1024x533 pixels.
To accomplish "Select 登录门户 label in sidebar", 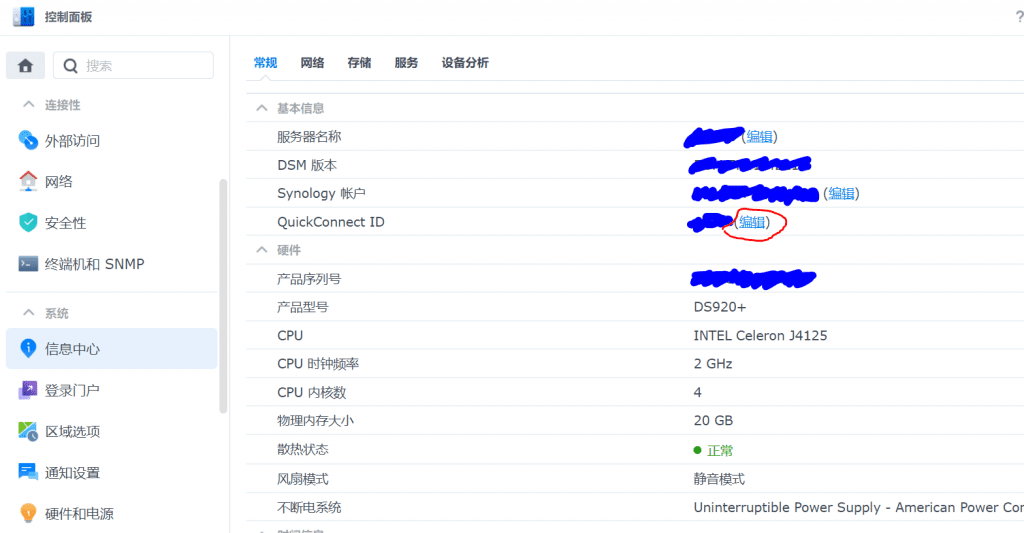I will (x=72, y=390).
